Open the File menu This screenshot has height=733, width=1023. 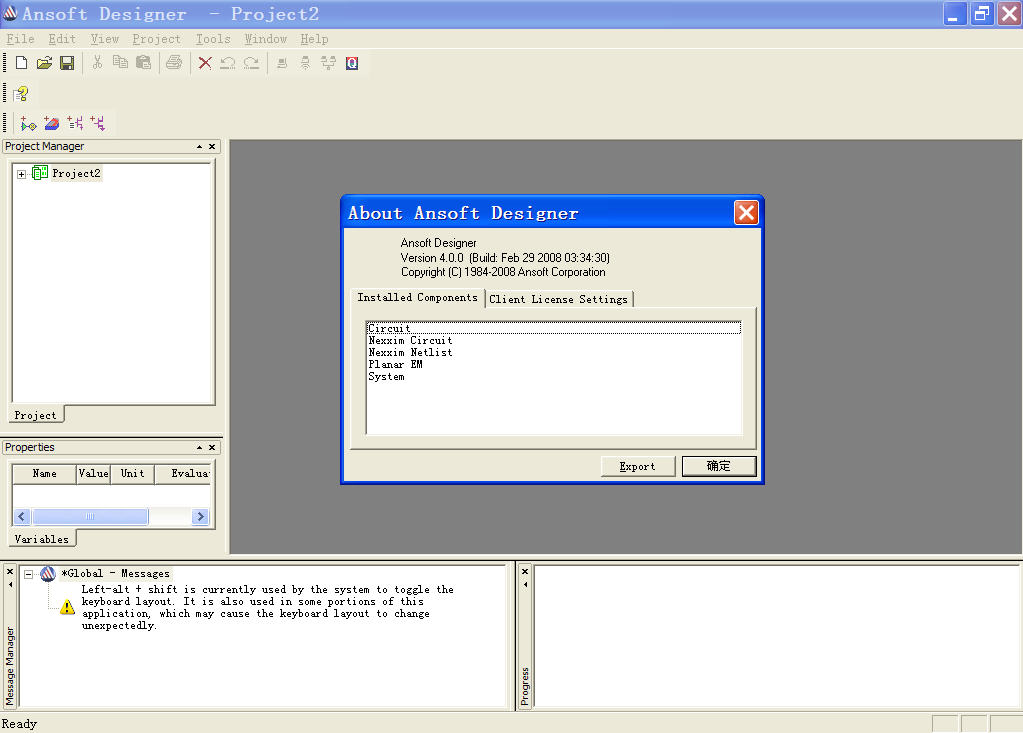[20, 39]
